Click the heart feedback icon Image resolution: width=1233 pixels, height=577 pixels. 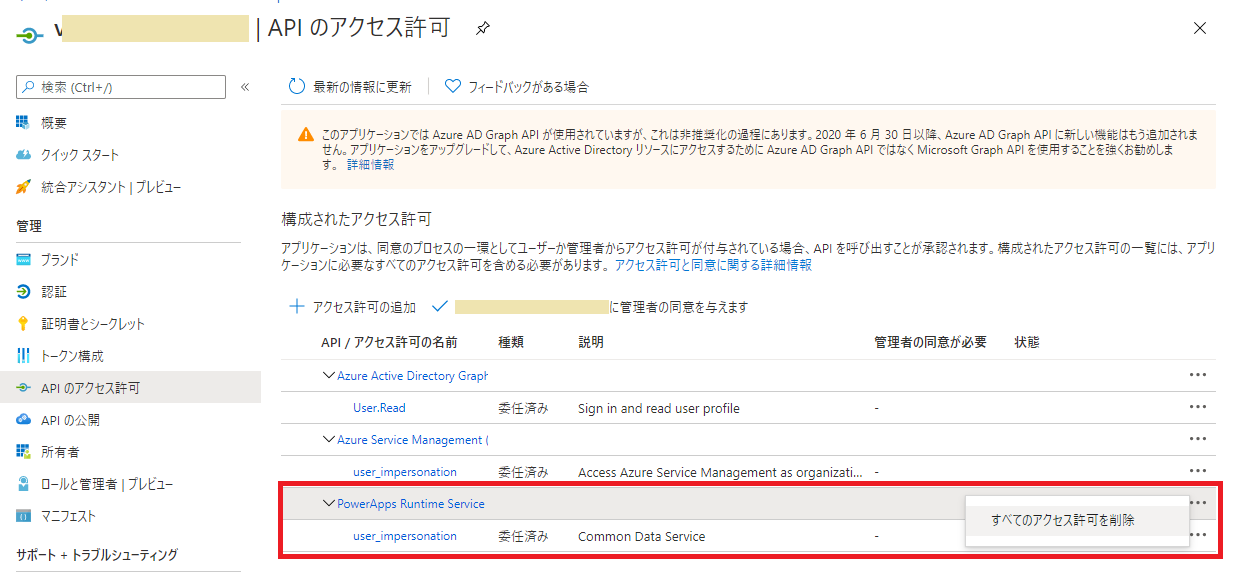(x=452, y=87)
